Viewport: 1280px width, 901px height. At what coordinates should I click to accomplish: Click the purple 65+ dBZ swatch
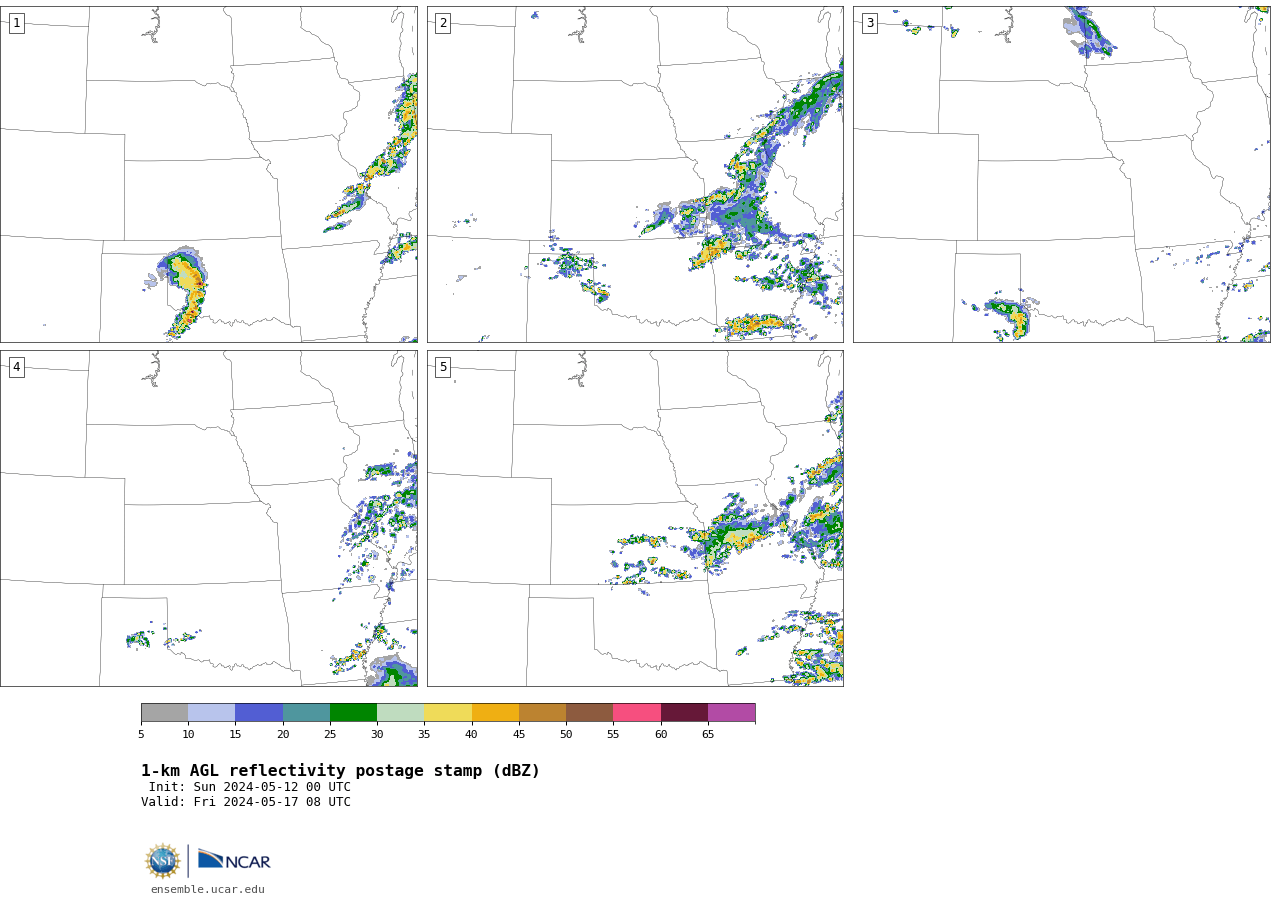731,712
